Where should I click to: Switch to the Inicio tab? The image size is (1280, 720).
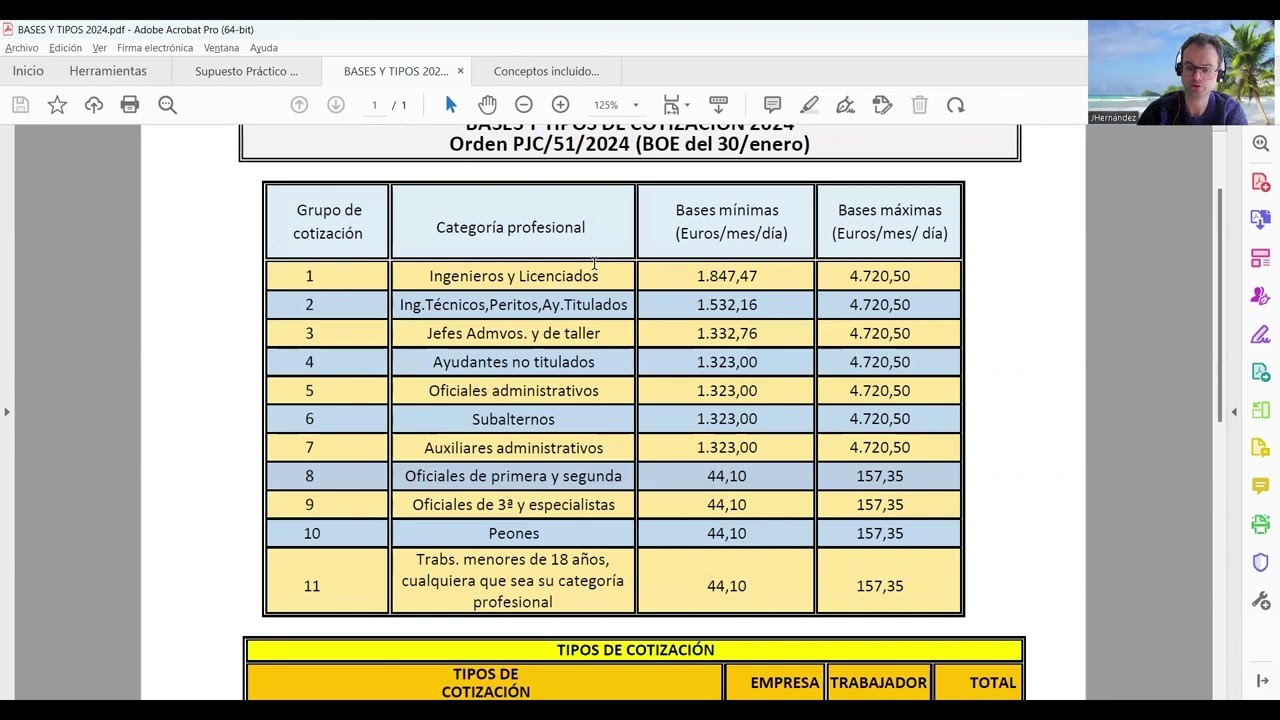click(28, 71)
